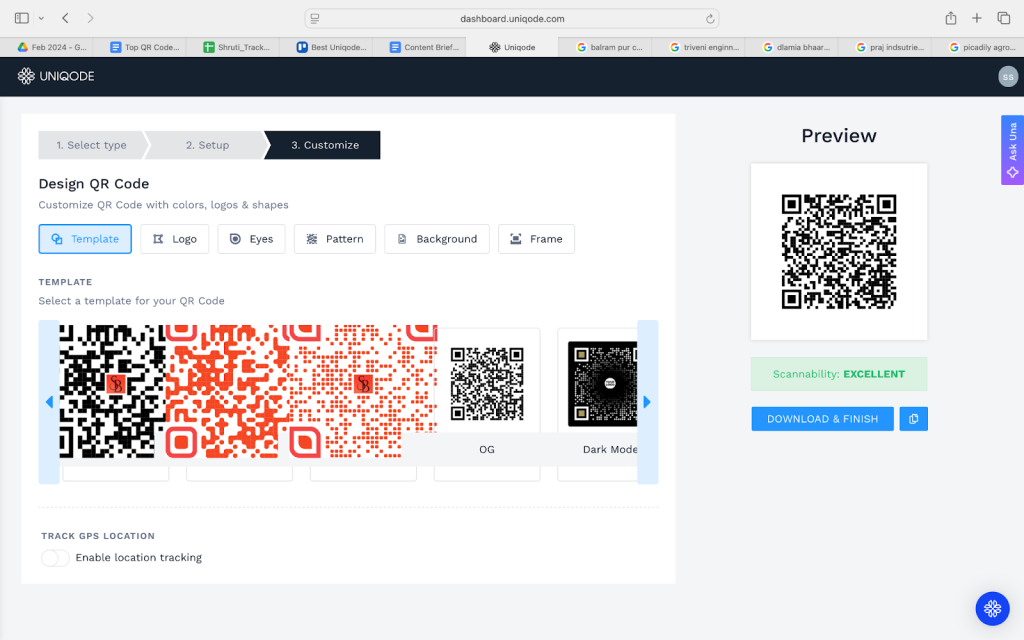Image resolution: width=1024 pixels, height=640 pixels.
Task: Select the Pattern design tab
Action: coord(335,239)
